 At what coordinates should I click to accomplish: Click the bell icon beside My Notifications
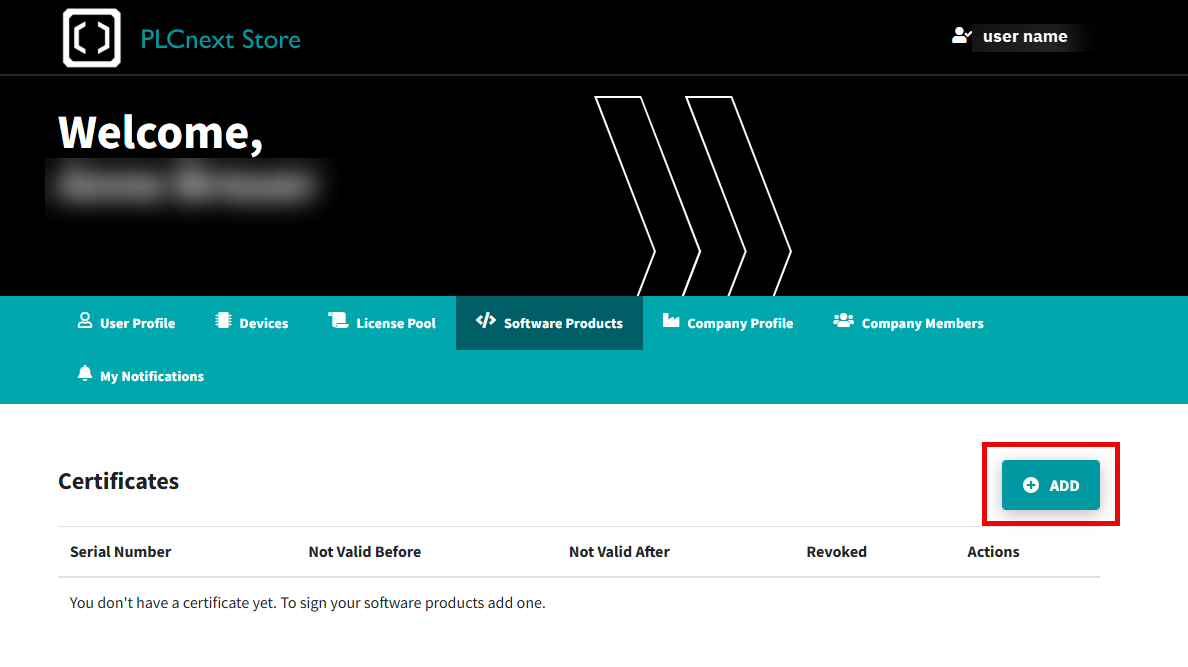click(x=85, y=374)
